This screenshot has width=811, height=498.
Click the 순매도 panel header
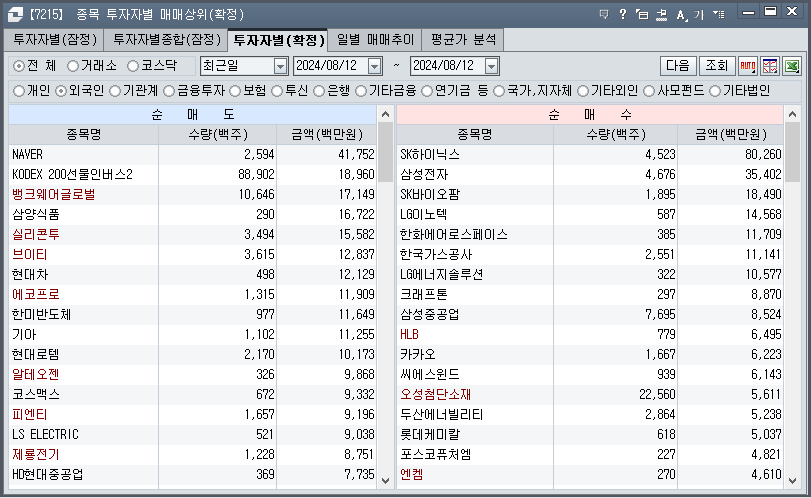192,114
